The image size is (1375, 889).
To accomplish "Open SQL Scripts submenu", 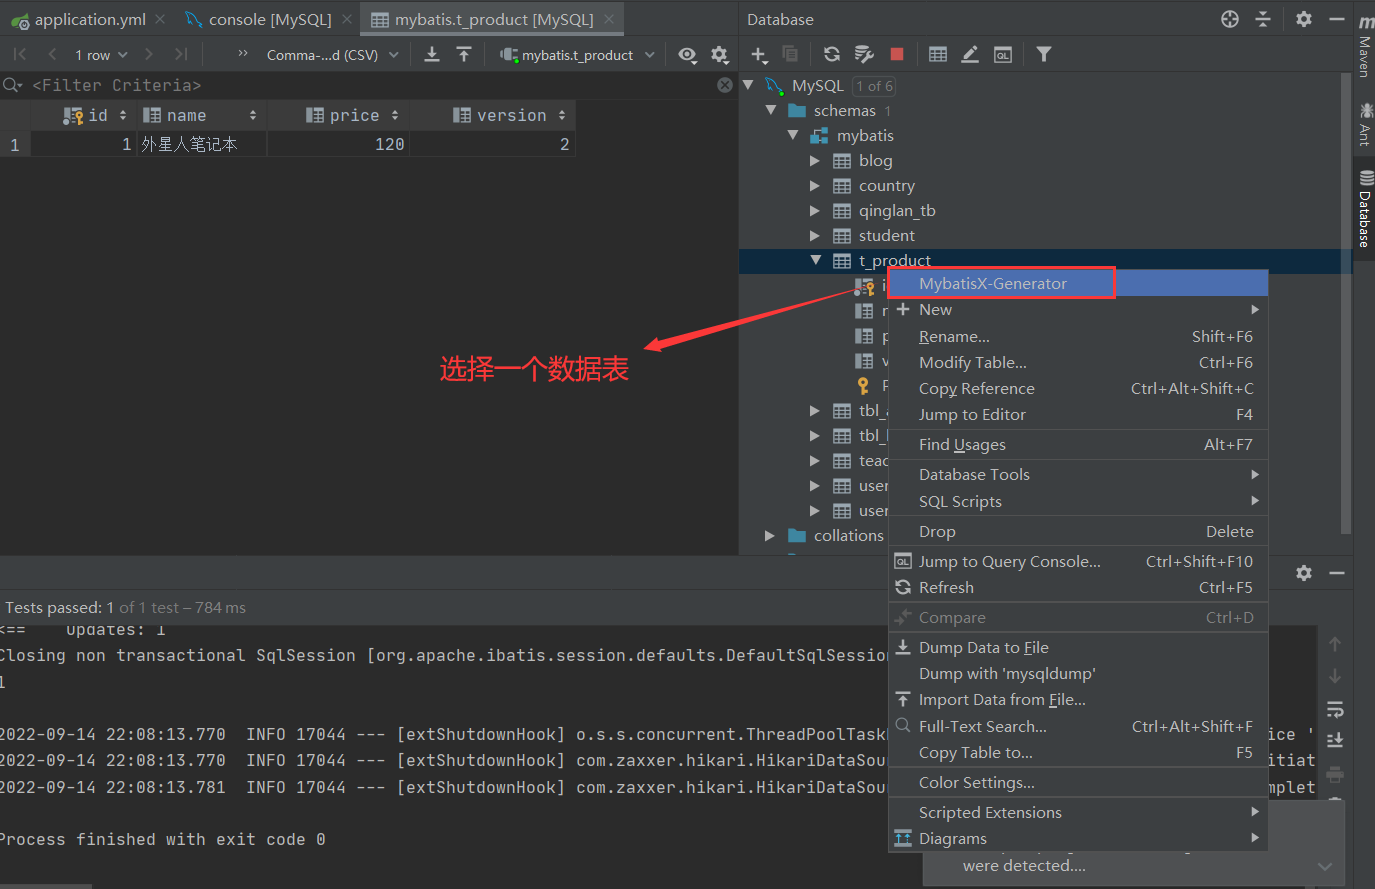I will (1078, 502).
